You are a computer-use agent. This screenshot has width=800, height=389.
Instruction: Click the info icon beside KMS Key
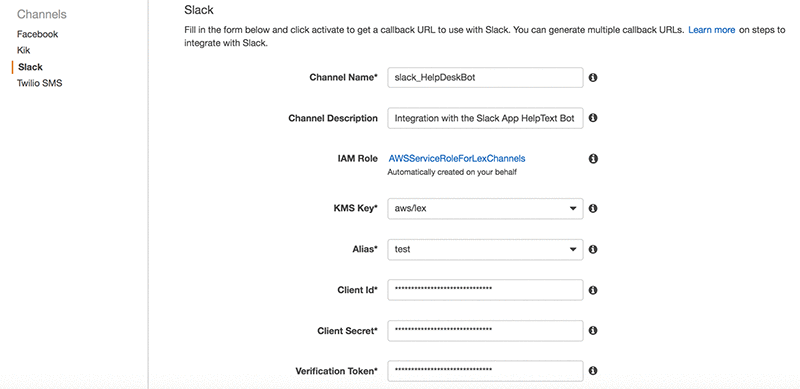click(593, 209)
